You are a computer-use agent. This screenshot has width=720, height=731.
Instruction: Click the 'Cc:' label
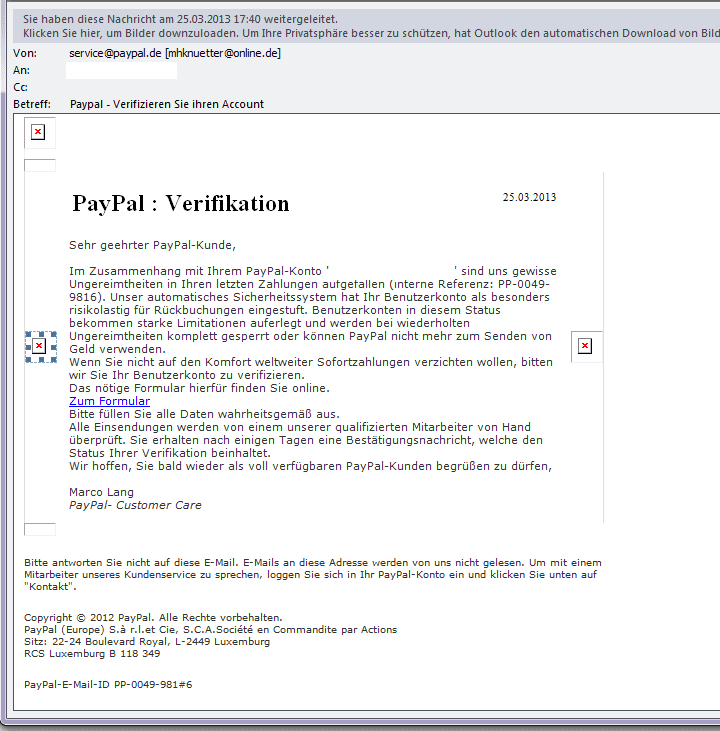pyautogui.click(x=21, y=87)
